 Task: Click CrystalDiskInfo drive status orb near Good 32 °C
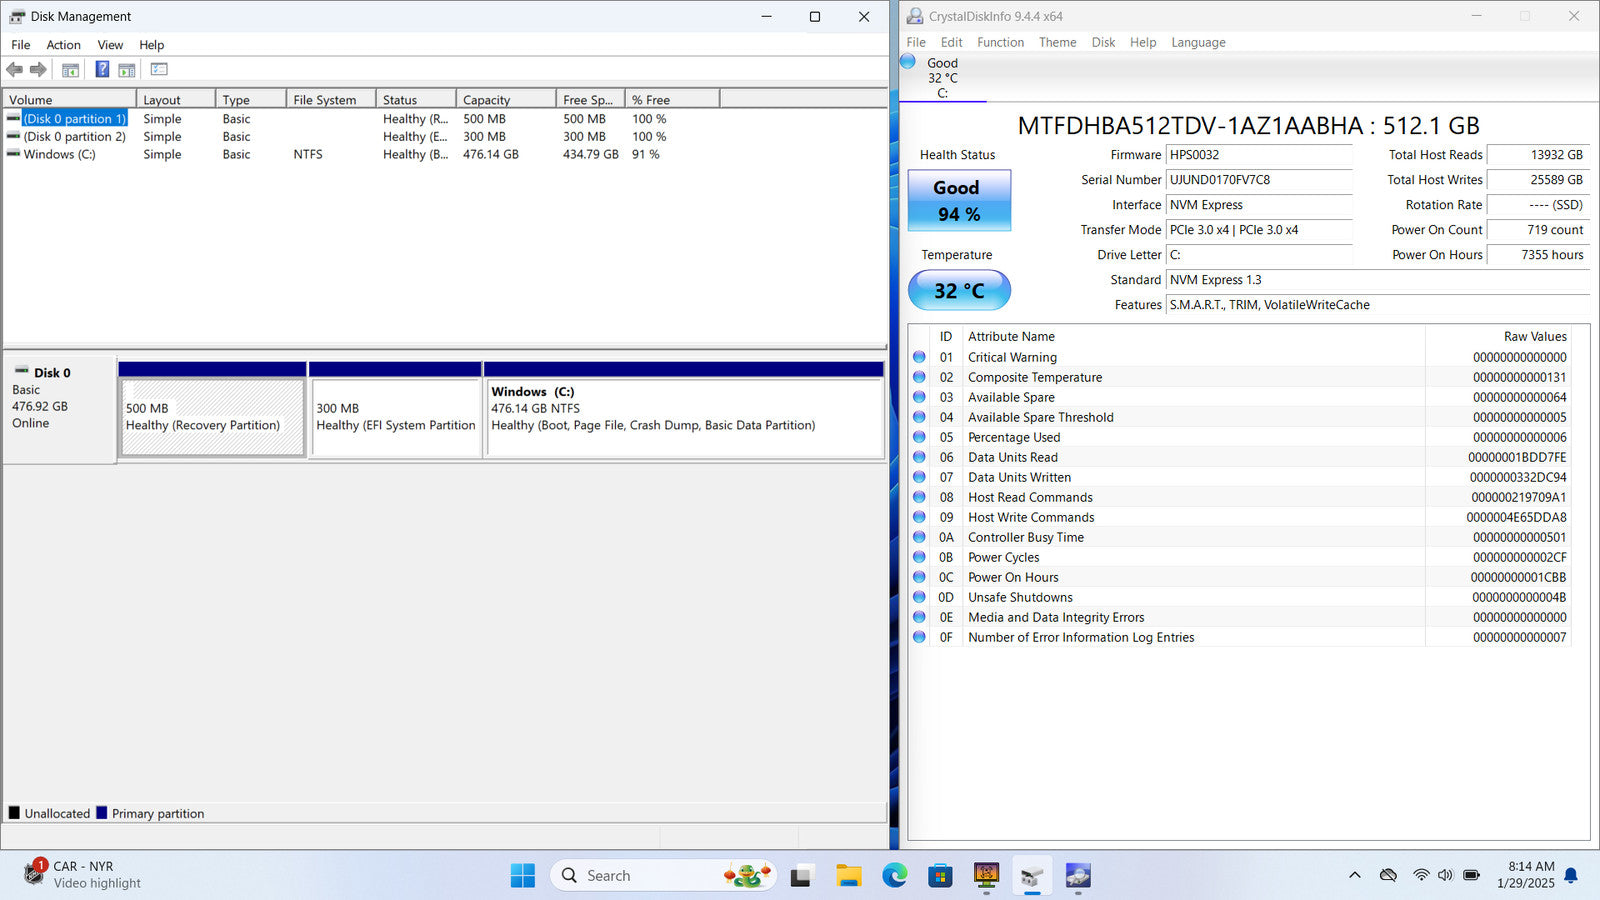coord(908,62)
